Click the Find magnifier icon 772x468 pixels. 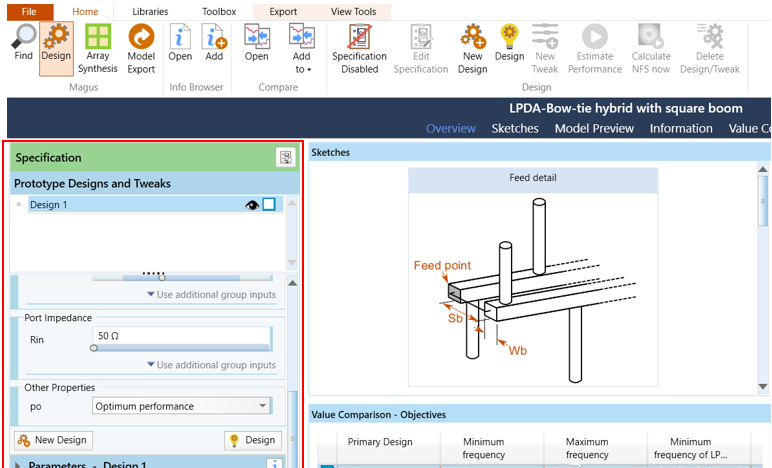pos(24,37)
